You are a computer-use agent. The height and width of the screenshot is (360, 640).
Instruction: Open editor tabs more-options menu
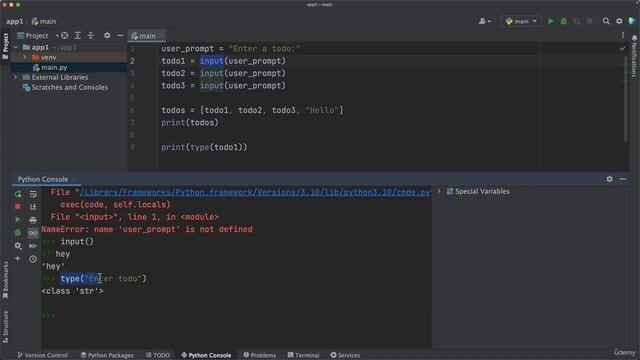[623, 36]
